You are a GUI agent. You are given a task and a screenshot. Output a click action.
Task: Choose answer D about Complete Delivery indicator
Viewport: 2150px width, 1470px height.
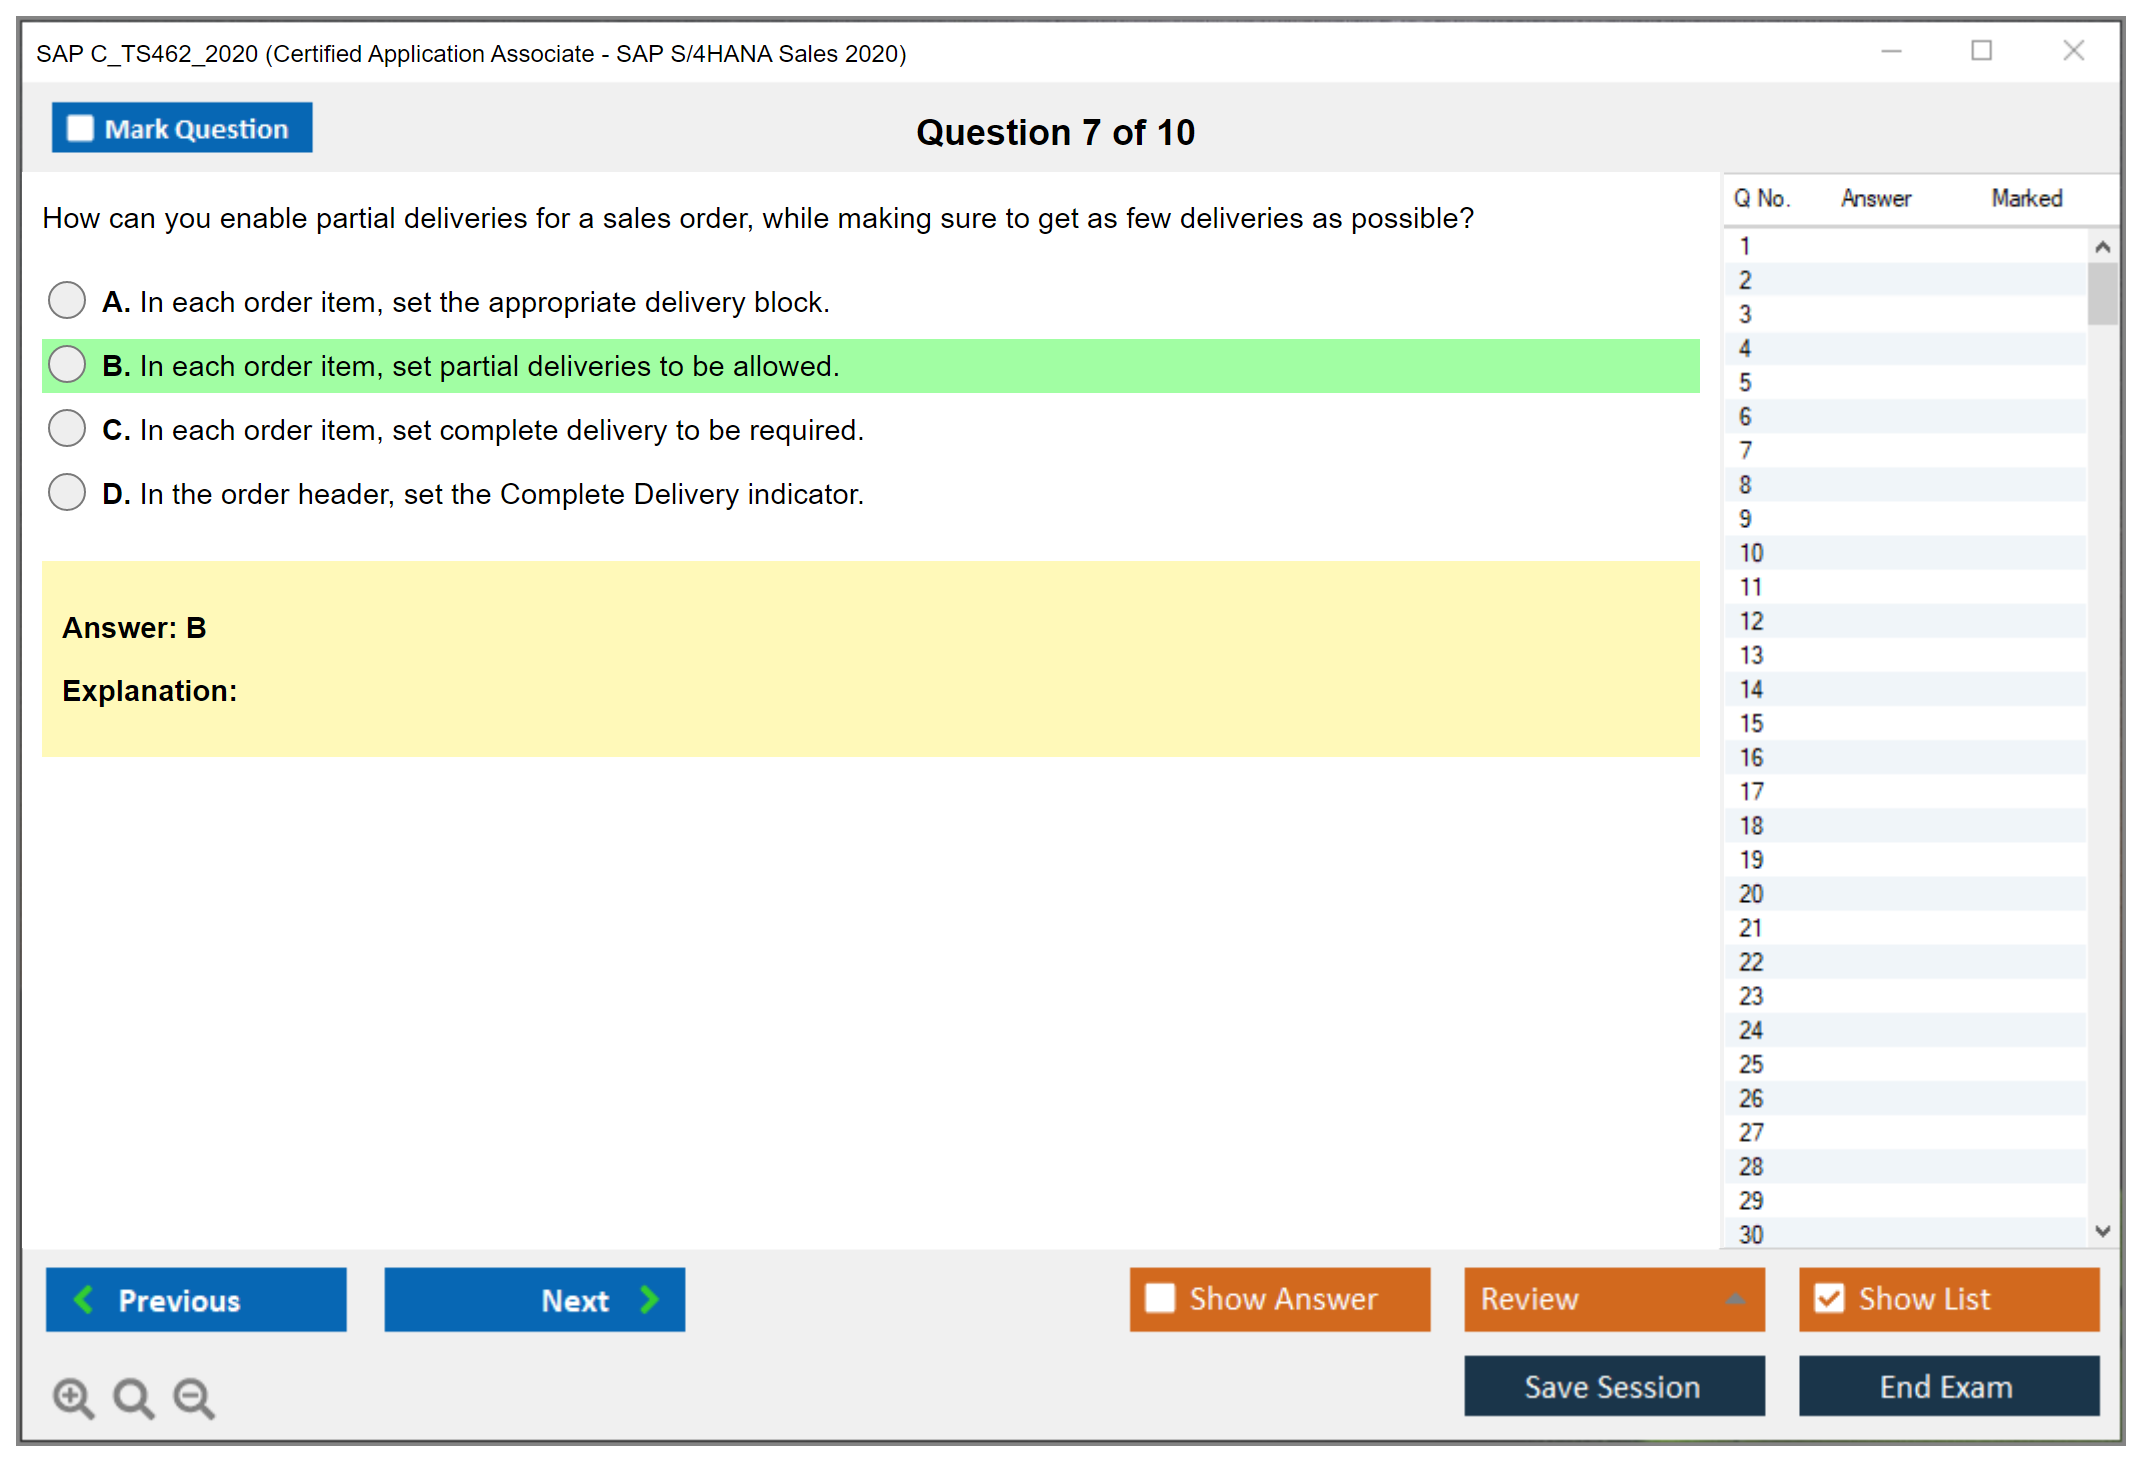coord(67,492)
